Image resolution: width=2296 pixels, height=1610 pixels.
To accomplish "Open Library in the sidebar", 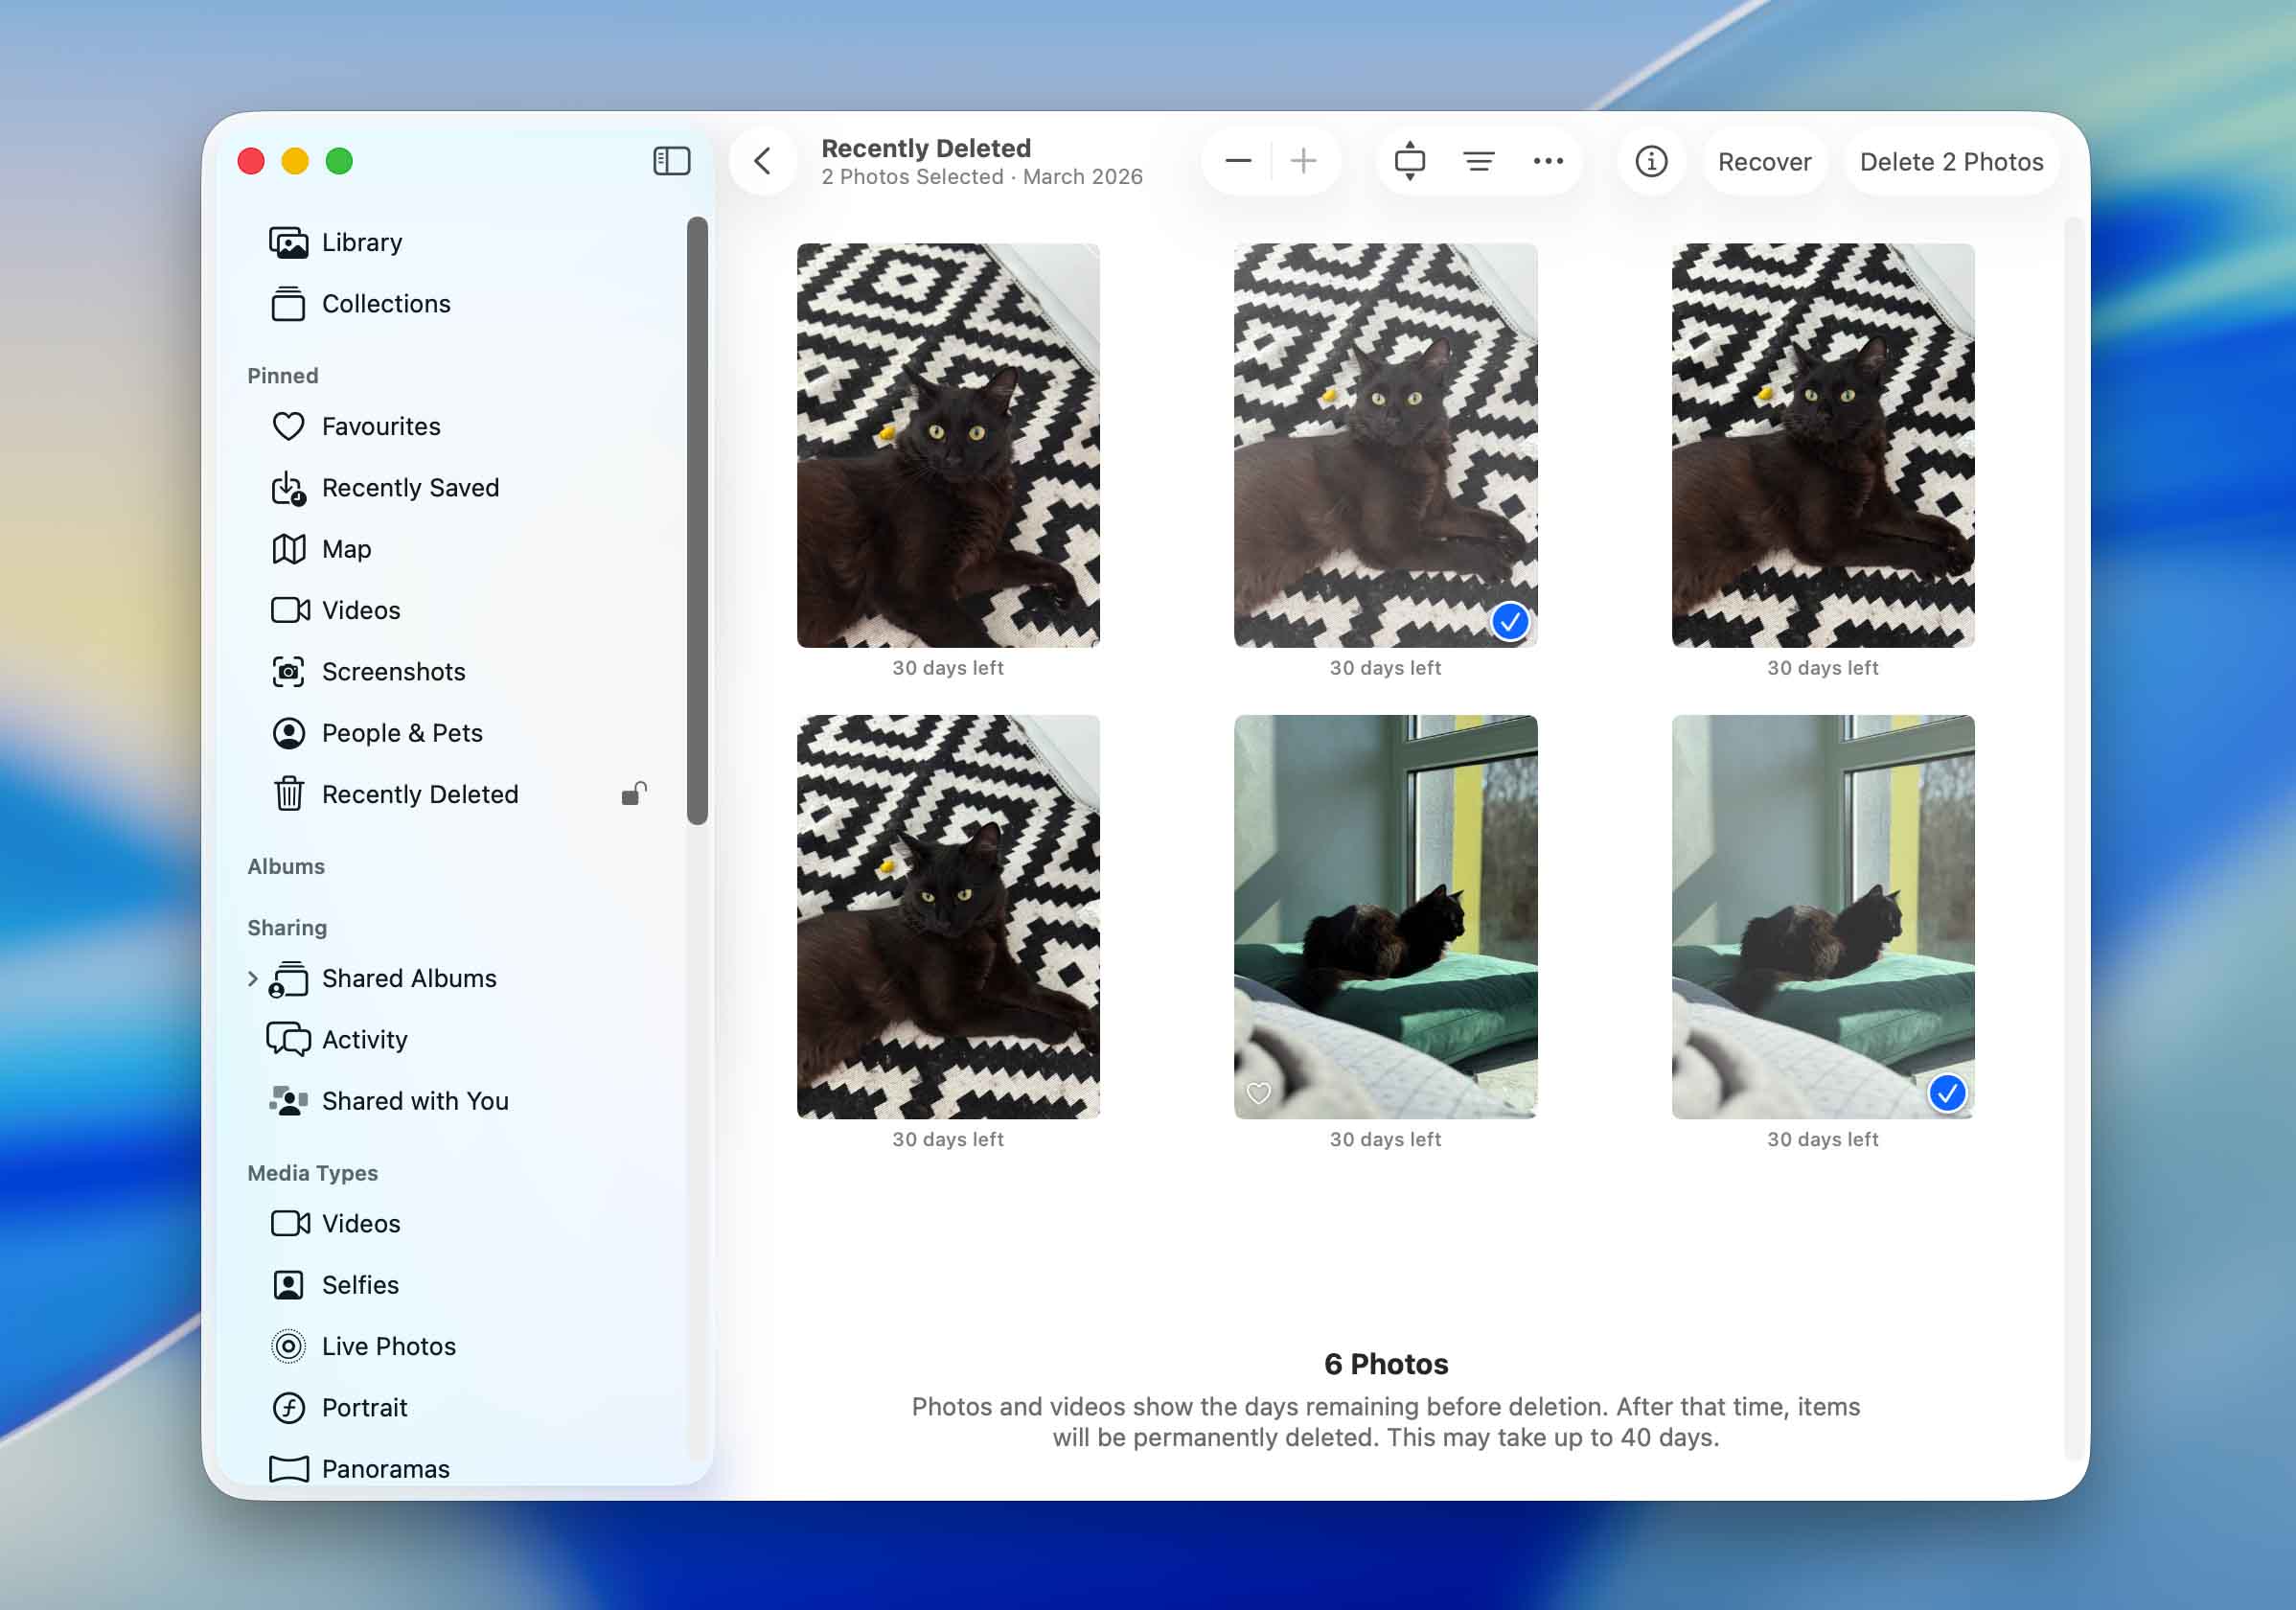I will (x=460, y=243).
